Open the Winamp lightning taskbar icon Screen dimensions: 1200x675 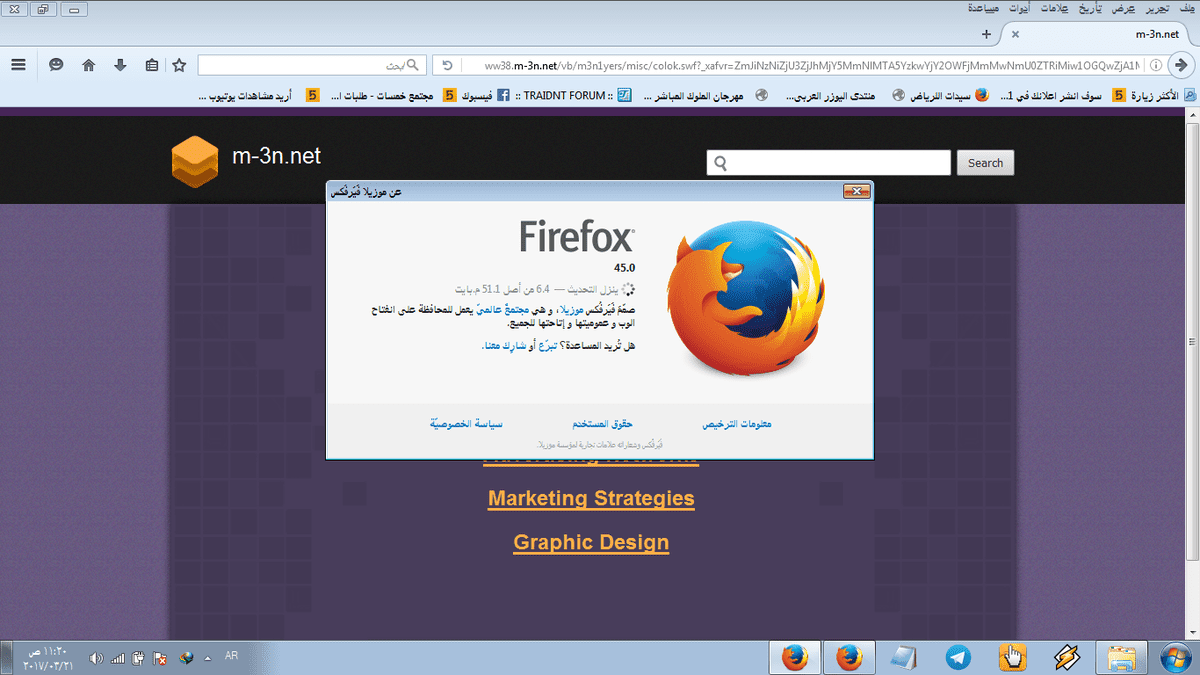point(1067,657)
